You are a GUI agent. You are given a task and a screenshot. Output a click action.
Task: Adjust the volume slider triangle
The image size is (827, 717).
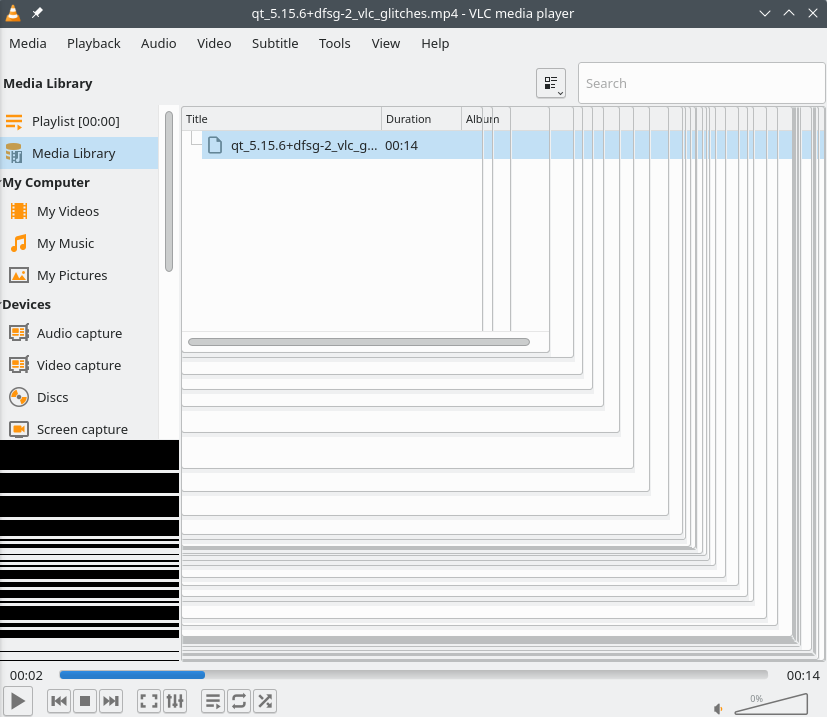[771, 704]
